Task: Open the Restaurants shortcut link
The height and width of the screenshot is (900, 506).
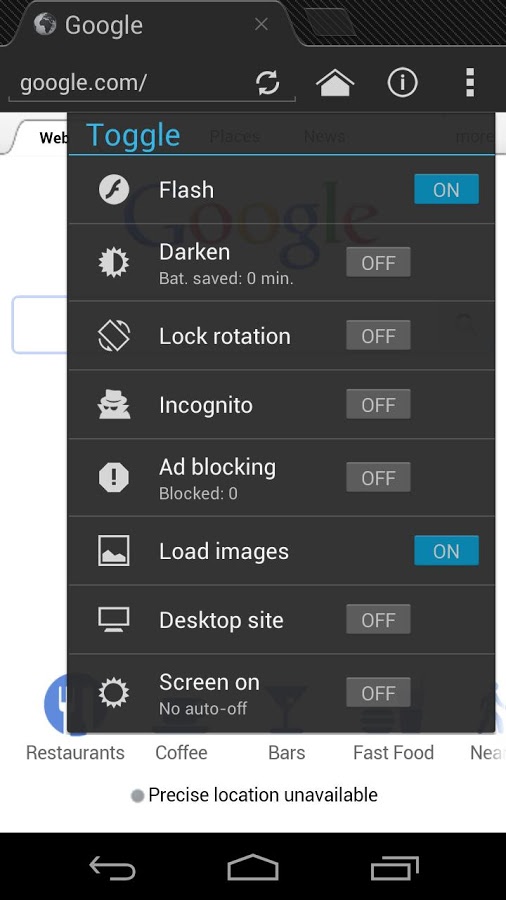Action: (75, 752)
